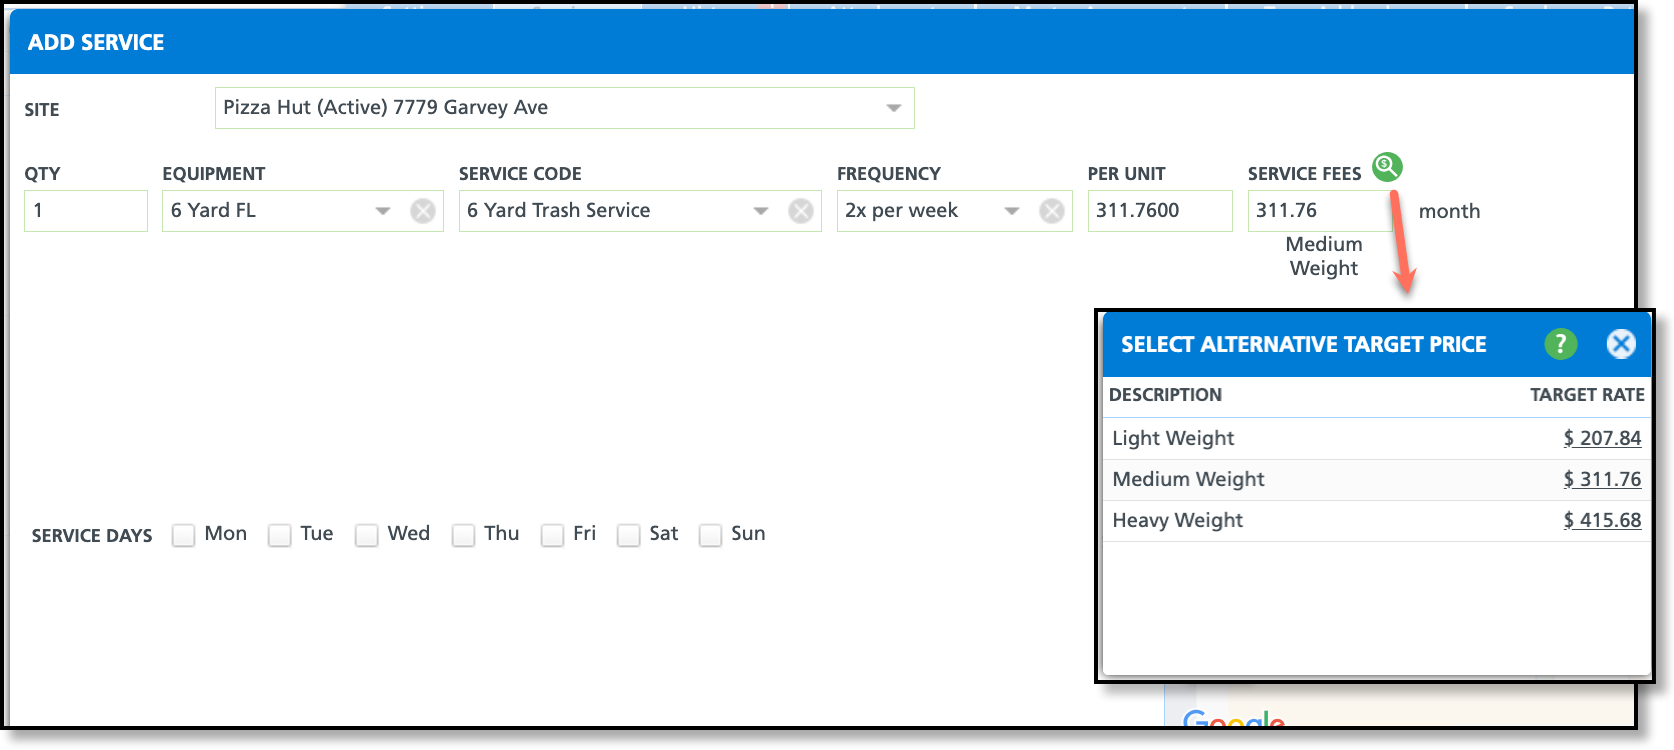Clear the Frequency selection

(x=1052, y=211)
